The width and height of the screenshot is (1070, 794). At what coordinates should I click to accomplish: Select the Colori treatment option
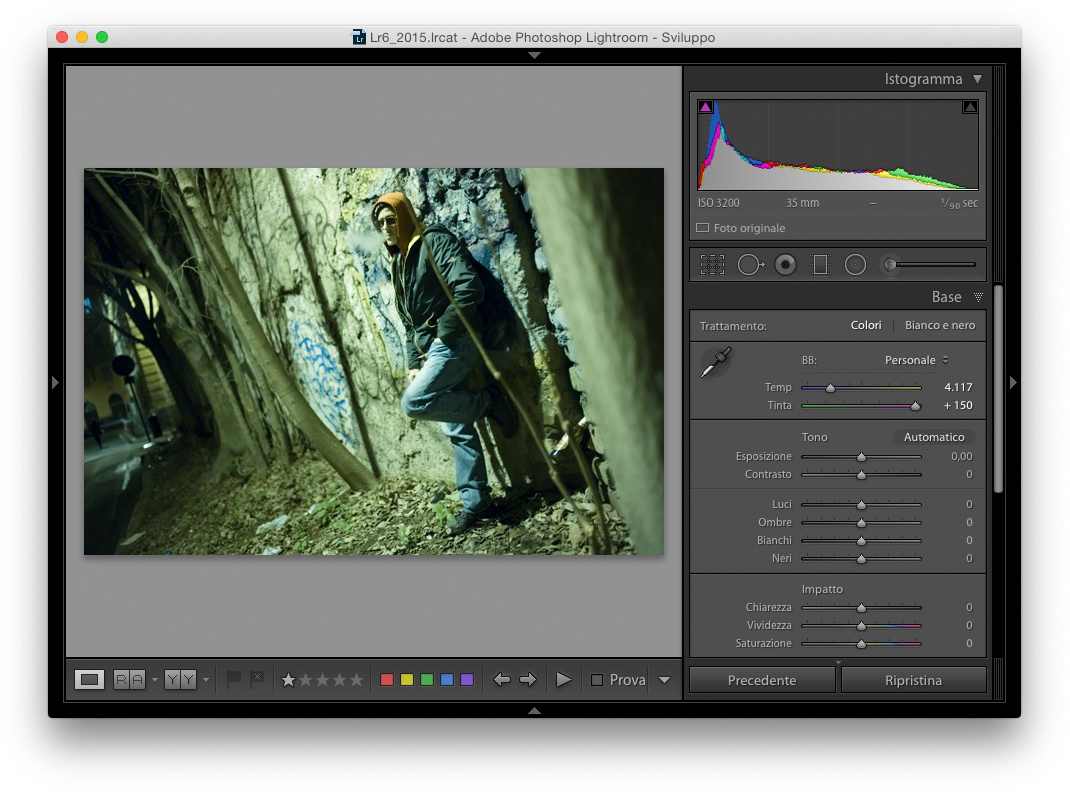866,325
